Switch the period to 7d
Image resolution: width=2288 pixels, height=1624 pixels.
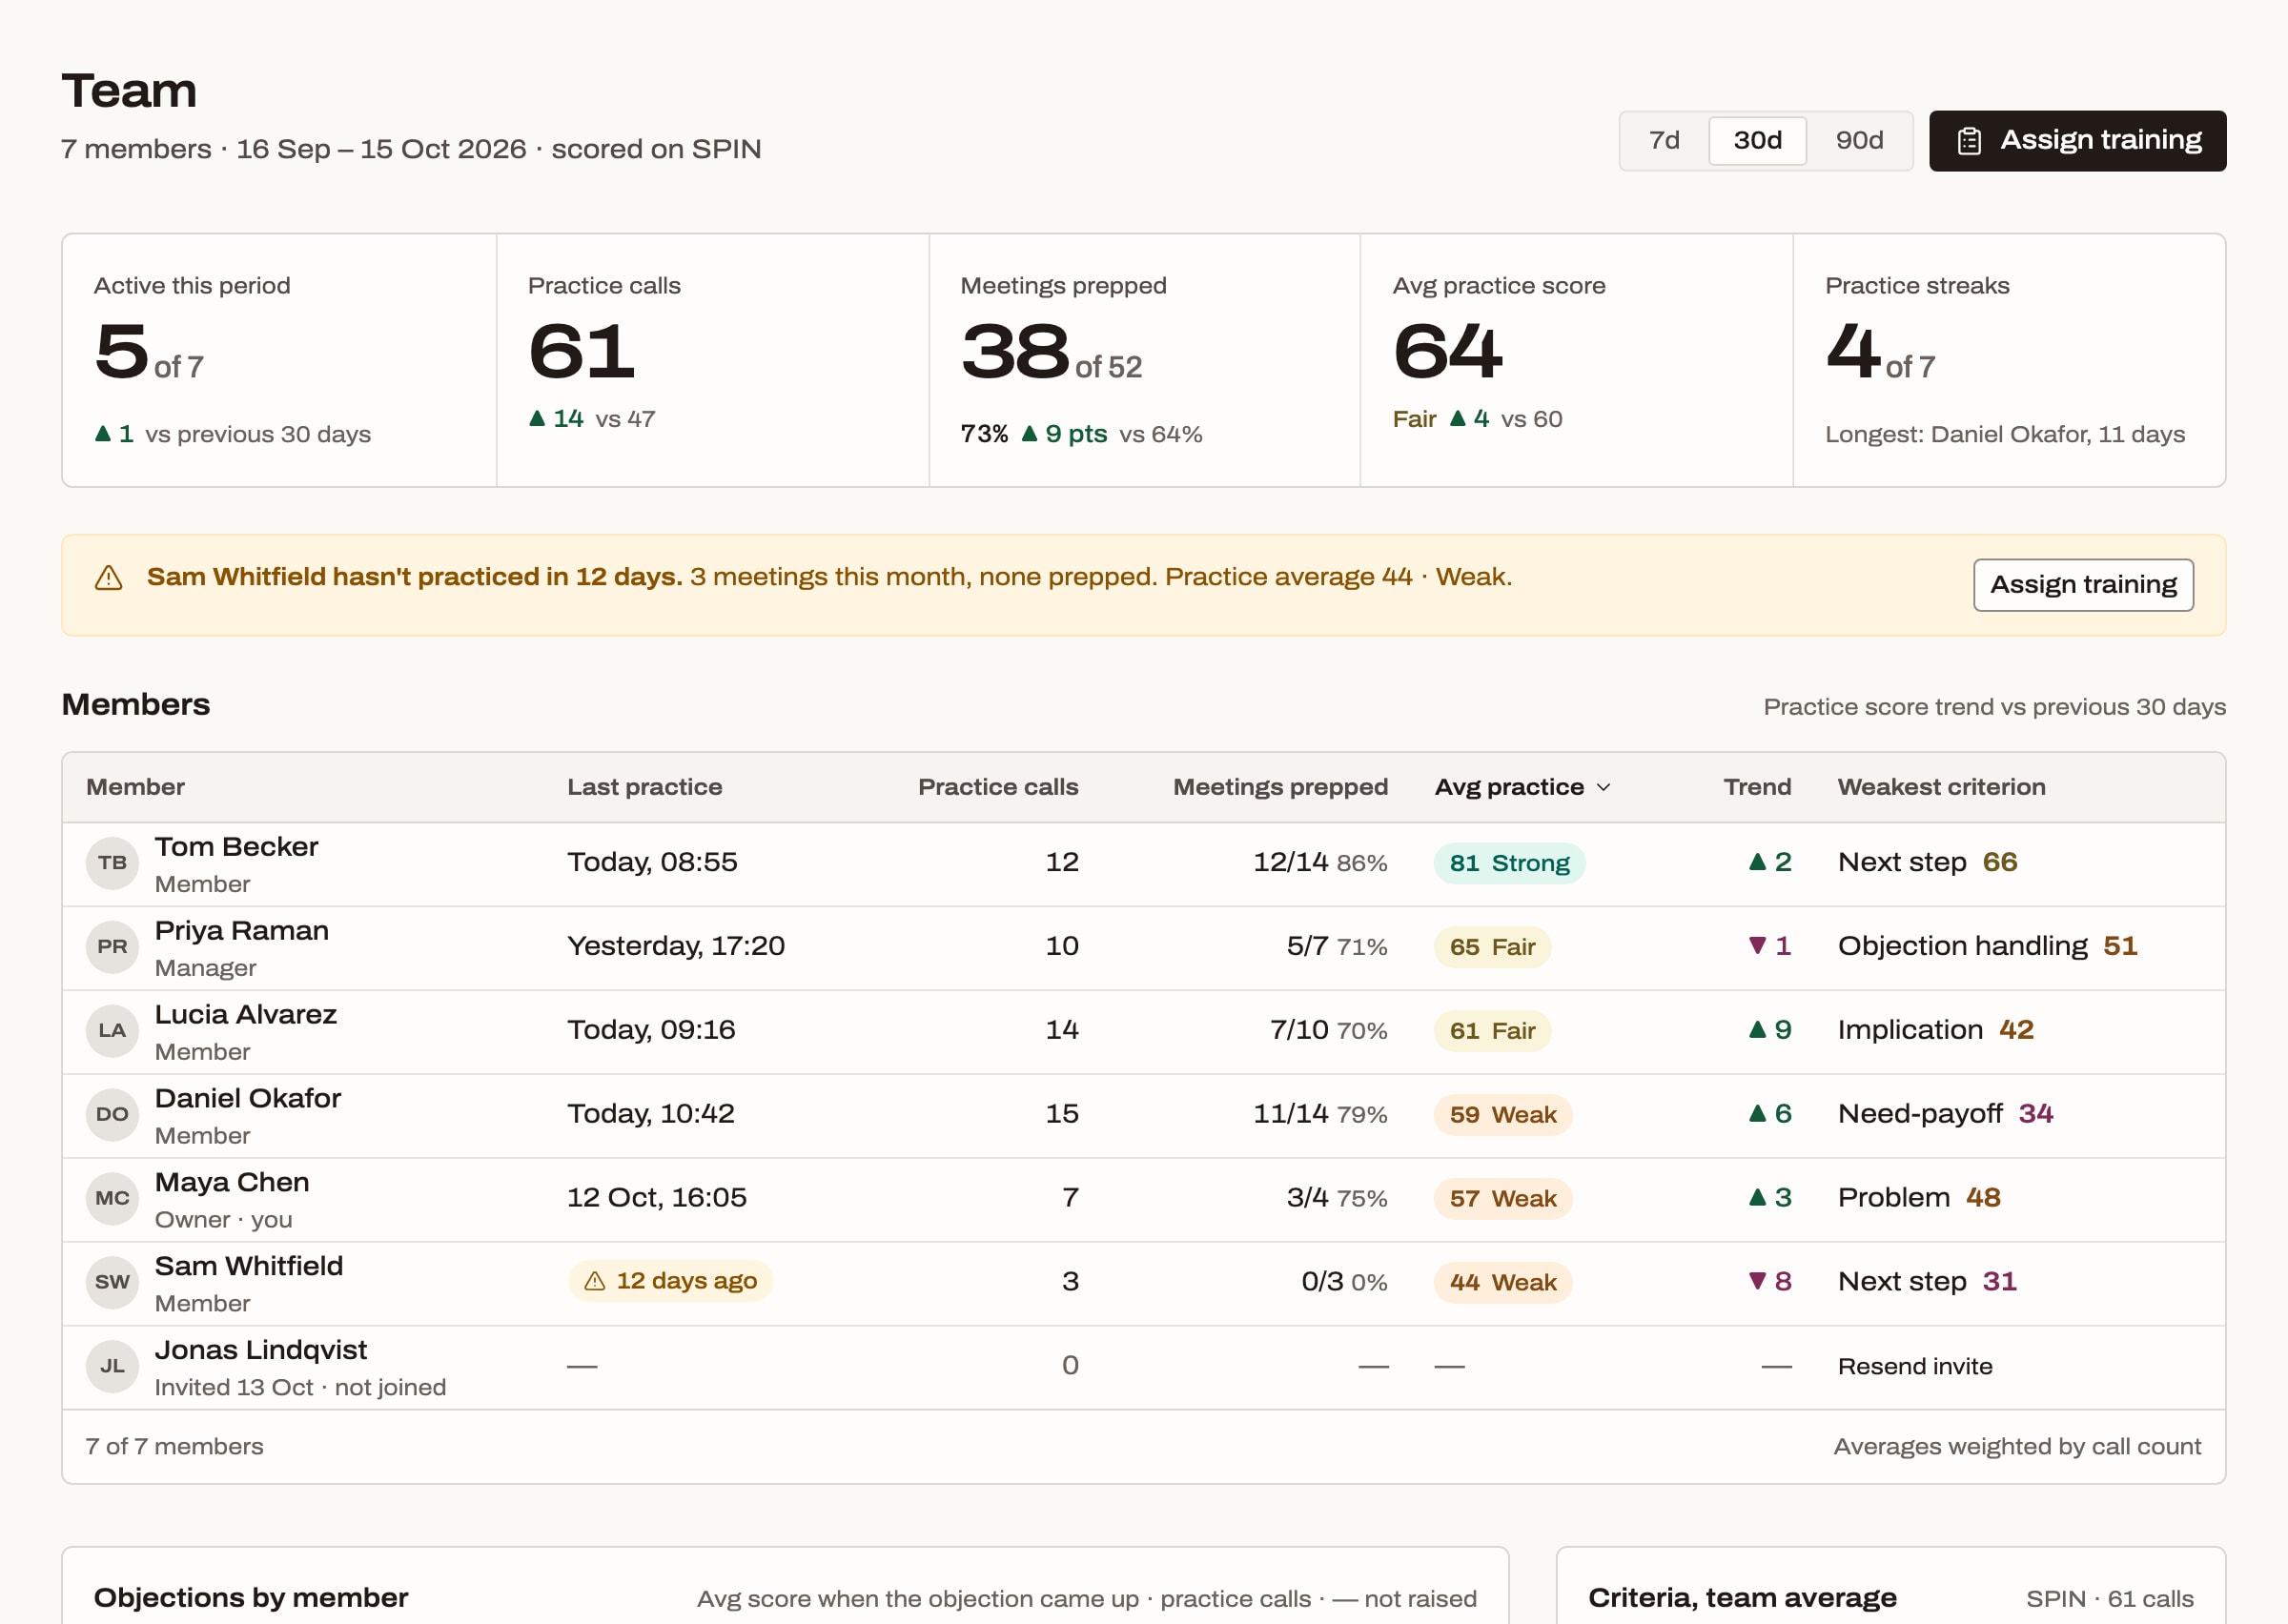pos(1664,141)
